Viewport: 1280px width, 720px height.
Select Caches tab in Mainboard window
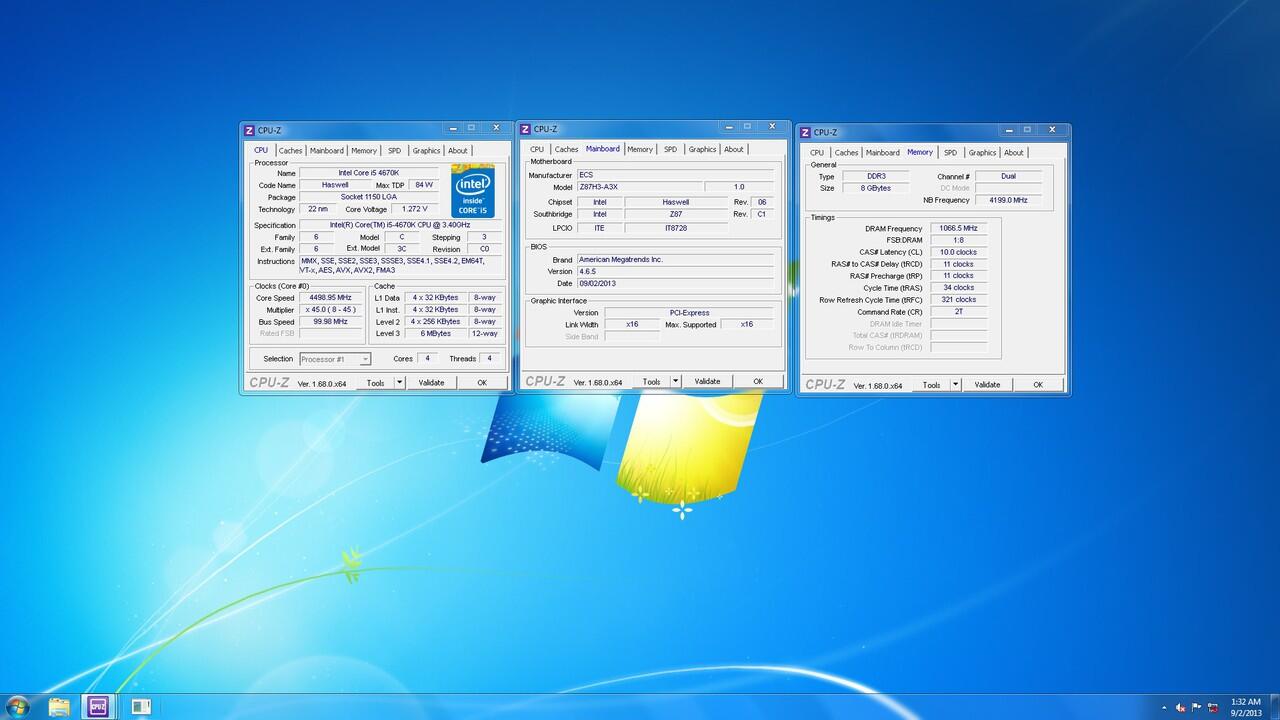(x=566, y=149)
